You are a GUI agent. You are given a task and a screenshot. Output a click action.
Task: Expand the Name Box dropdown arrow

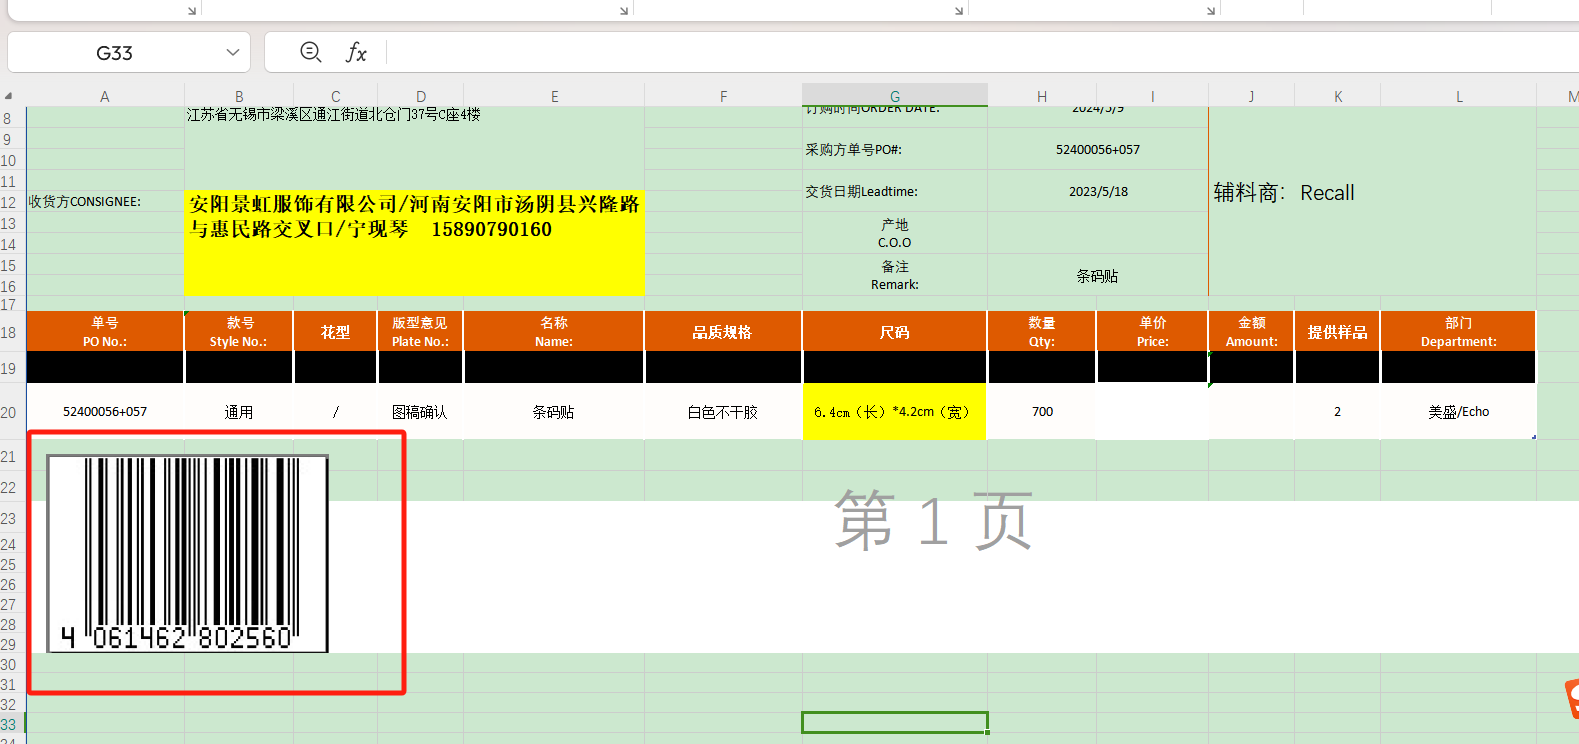(233, 53)
